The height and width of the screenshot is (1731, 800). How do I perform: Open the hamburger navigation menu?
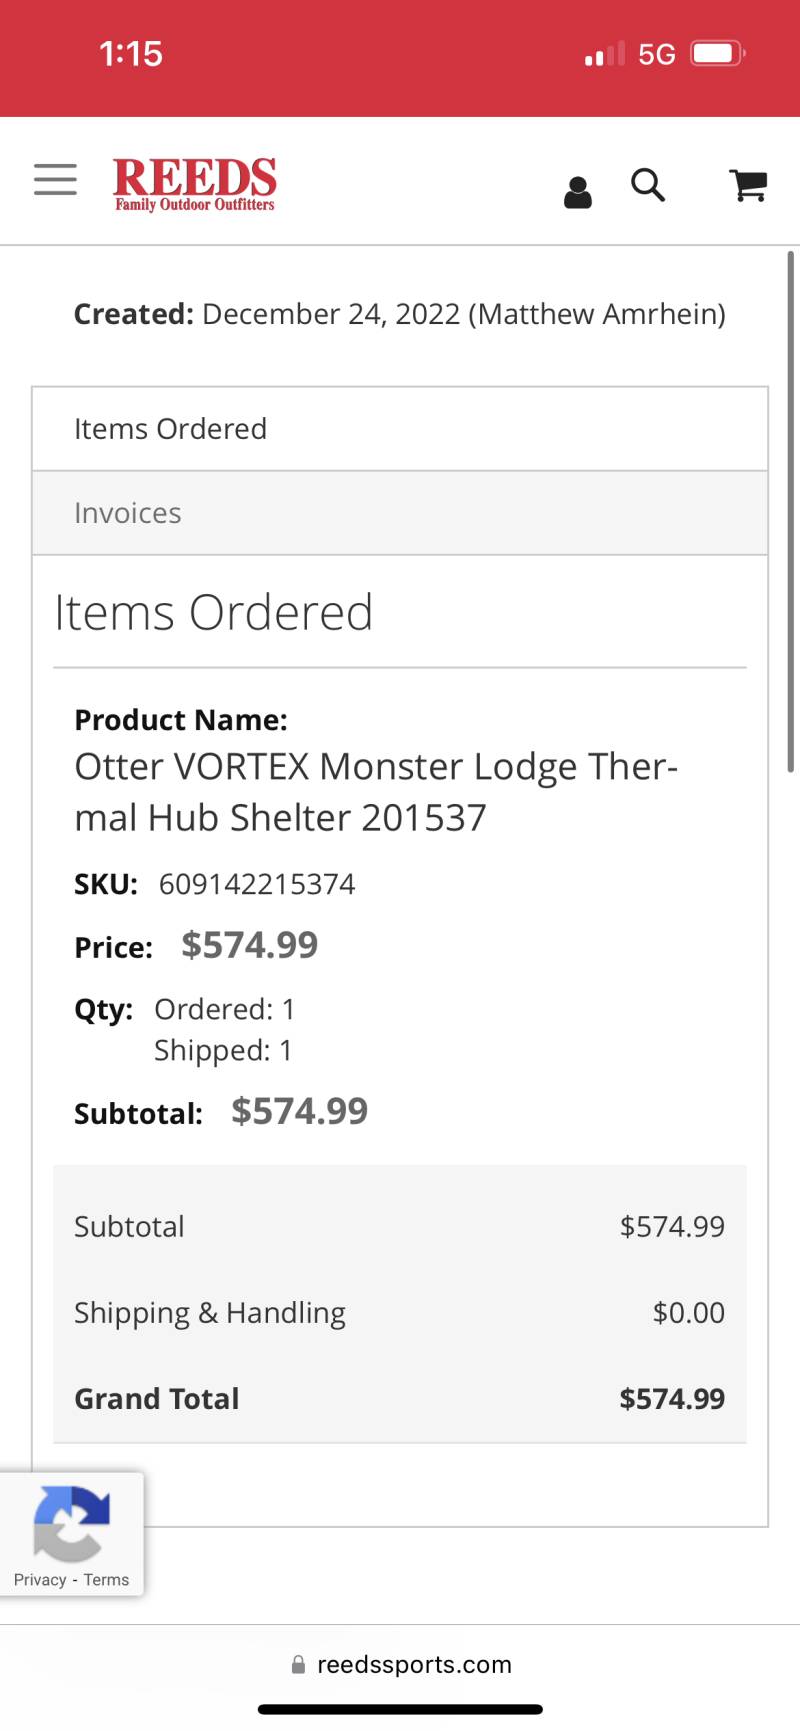coord(55,180)
